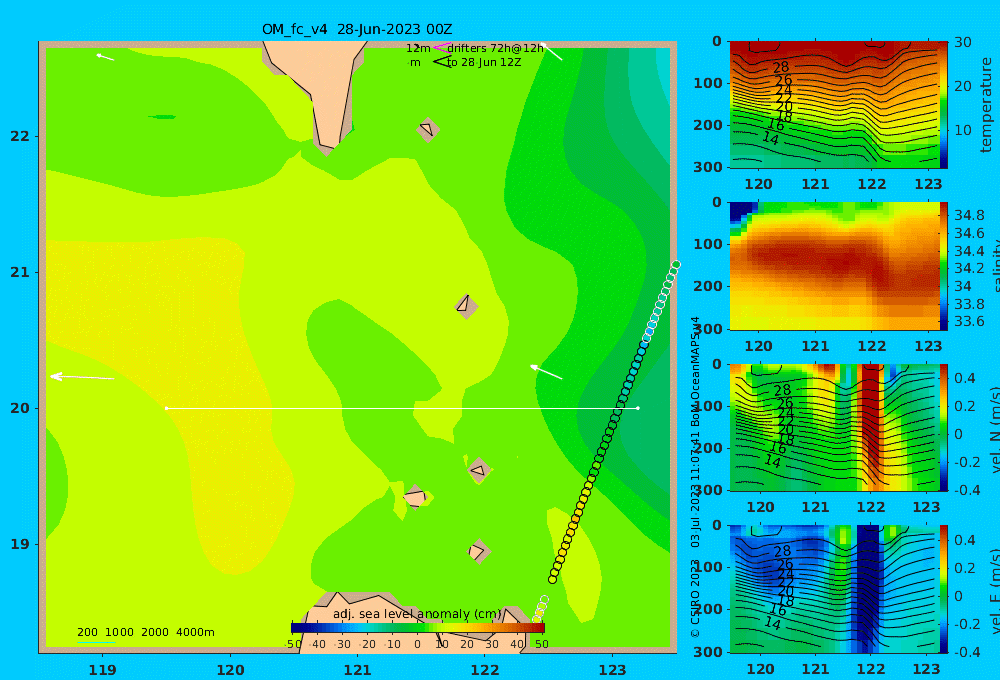Click the '28' contour label in temperature panel
Image resolution: width=1000 pixels, height=680 pixels.
pos(781,67)
